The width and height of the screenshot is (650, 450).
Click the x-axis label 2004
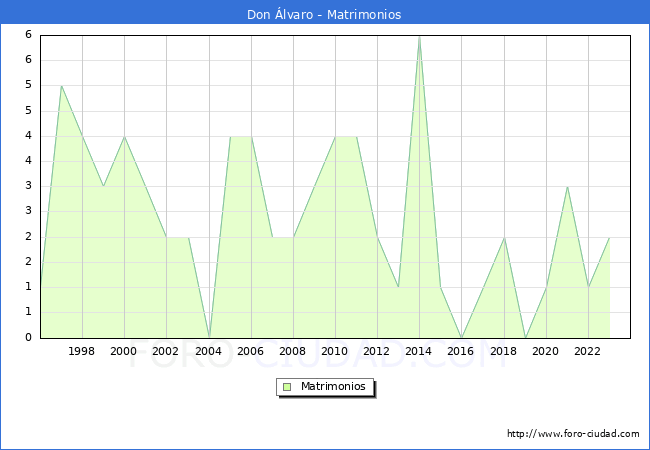(209, 351)
